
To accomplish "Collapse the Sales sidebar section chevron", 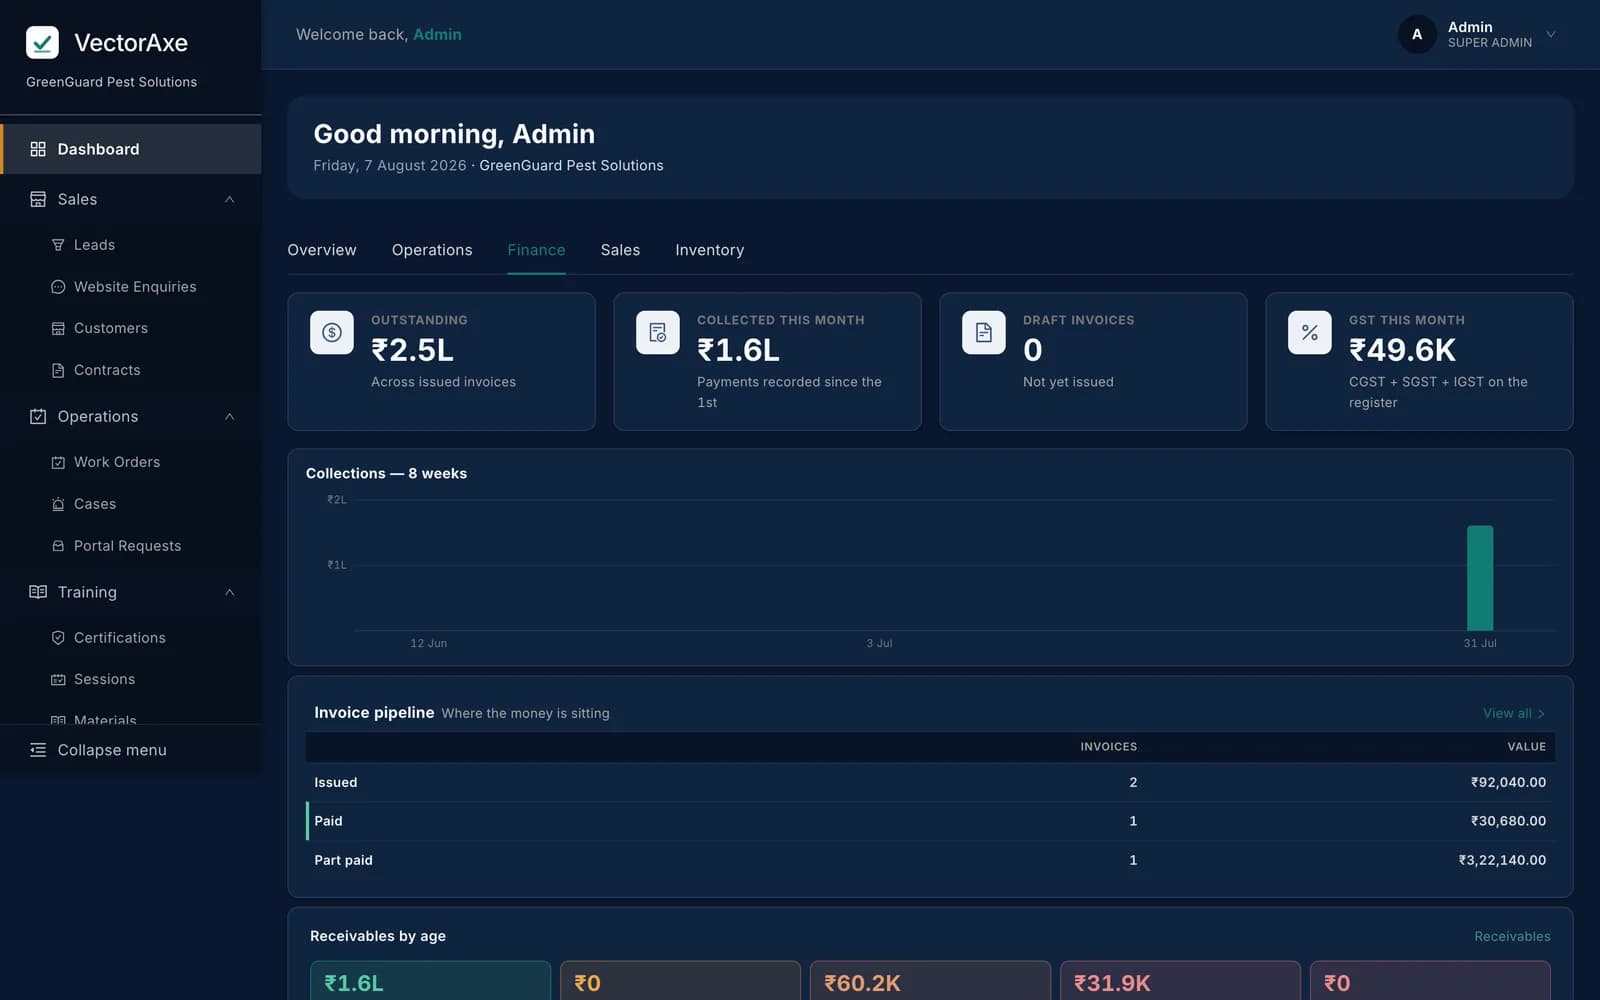I will [x=230, y=199].
